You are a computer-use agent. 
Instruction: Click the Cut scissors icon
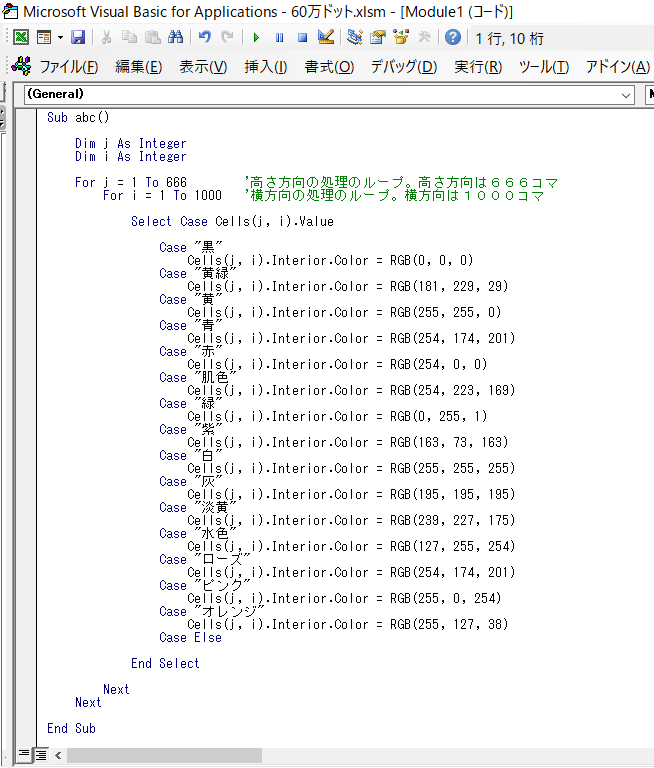click(x=106, y=37)
